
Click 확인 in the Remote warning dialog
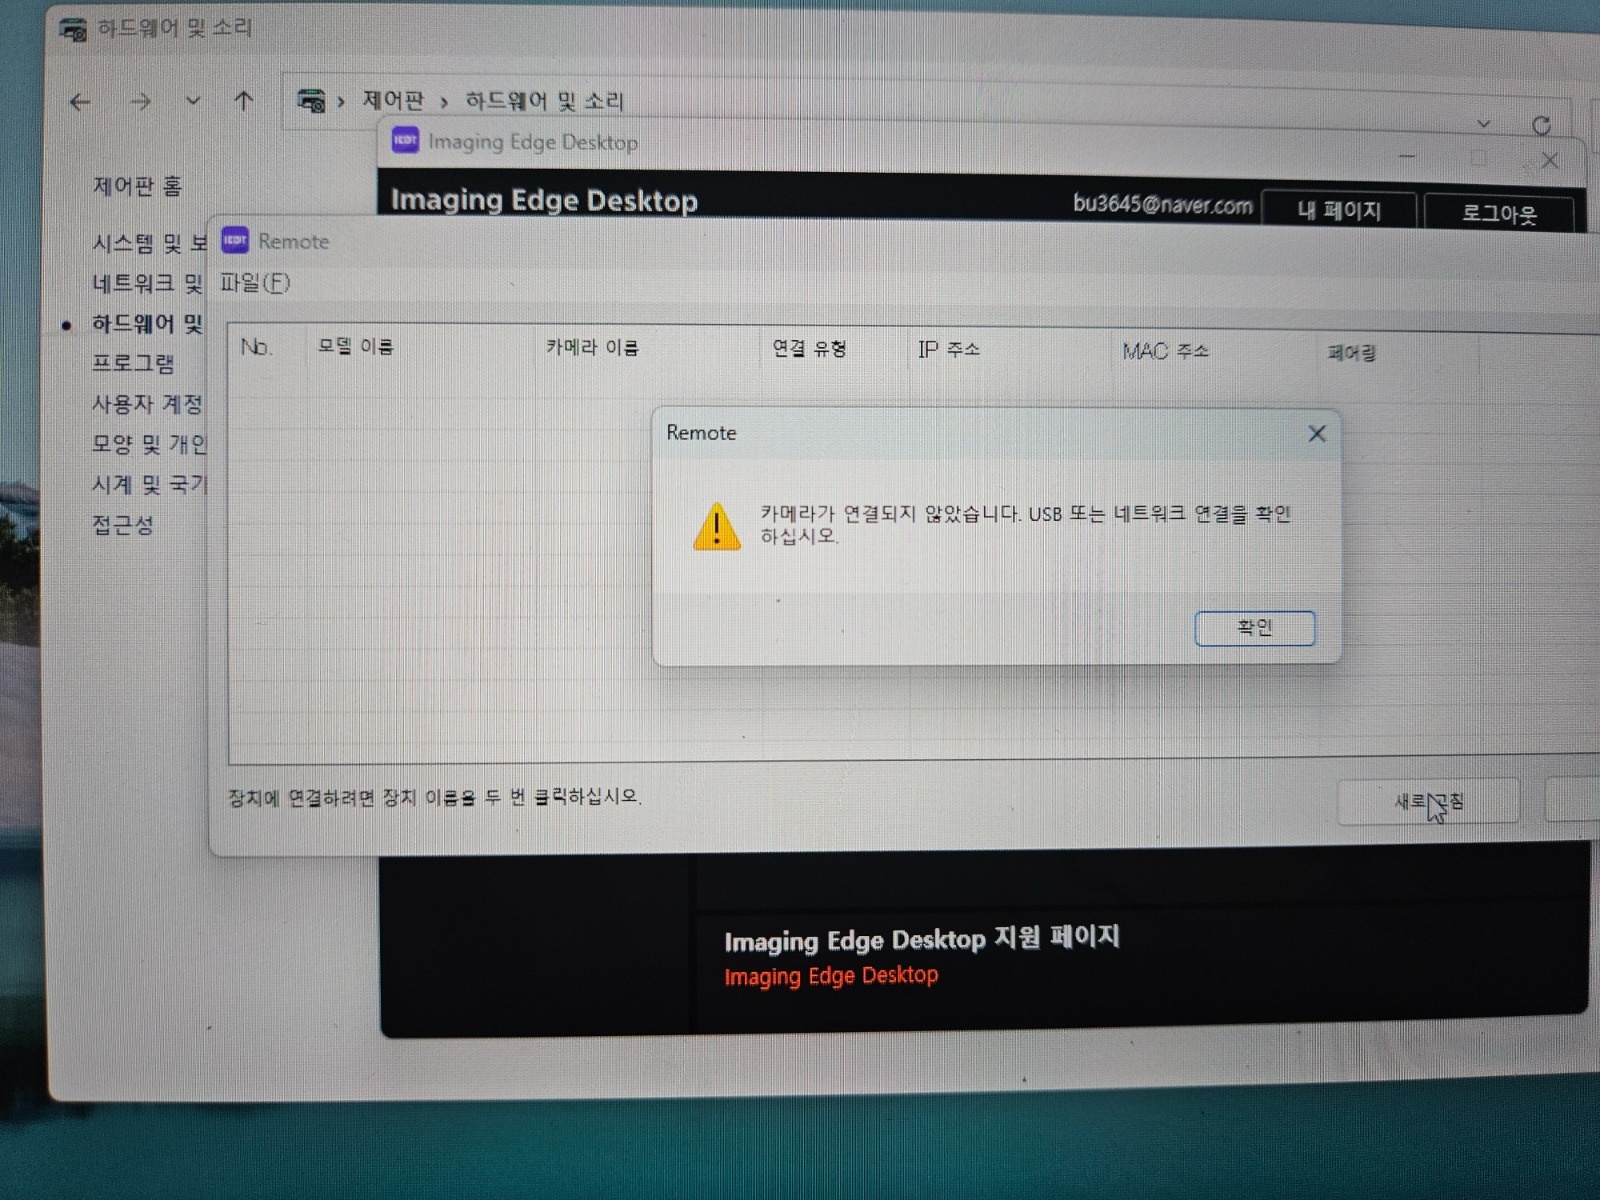(x=1254, y=628)
